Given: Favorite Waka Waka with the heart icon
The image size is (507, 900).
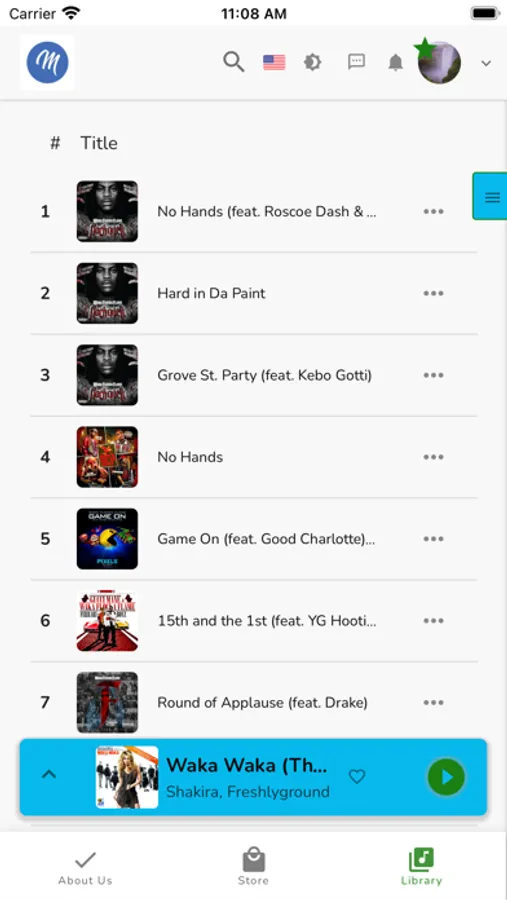Looking at the screenshot, I should (357, 777).
